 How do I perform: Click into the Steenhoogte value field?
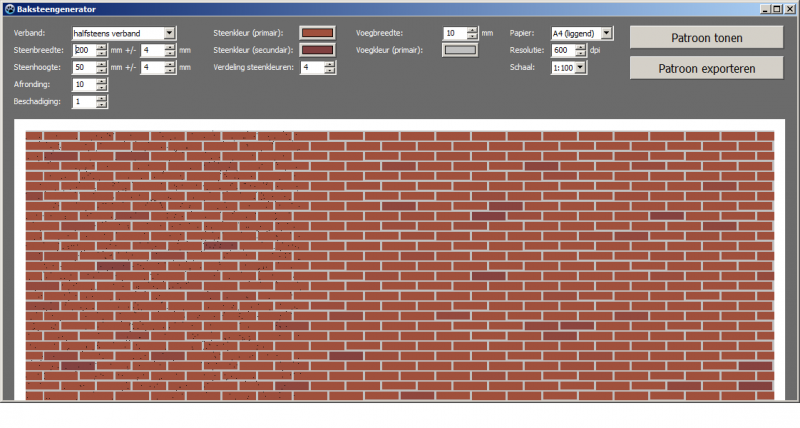click(84, 67)
